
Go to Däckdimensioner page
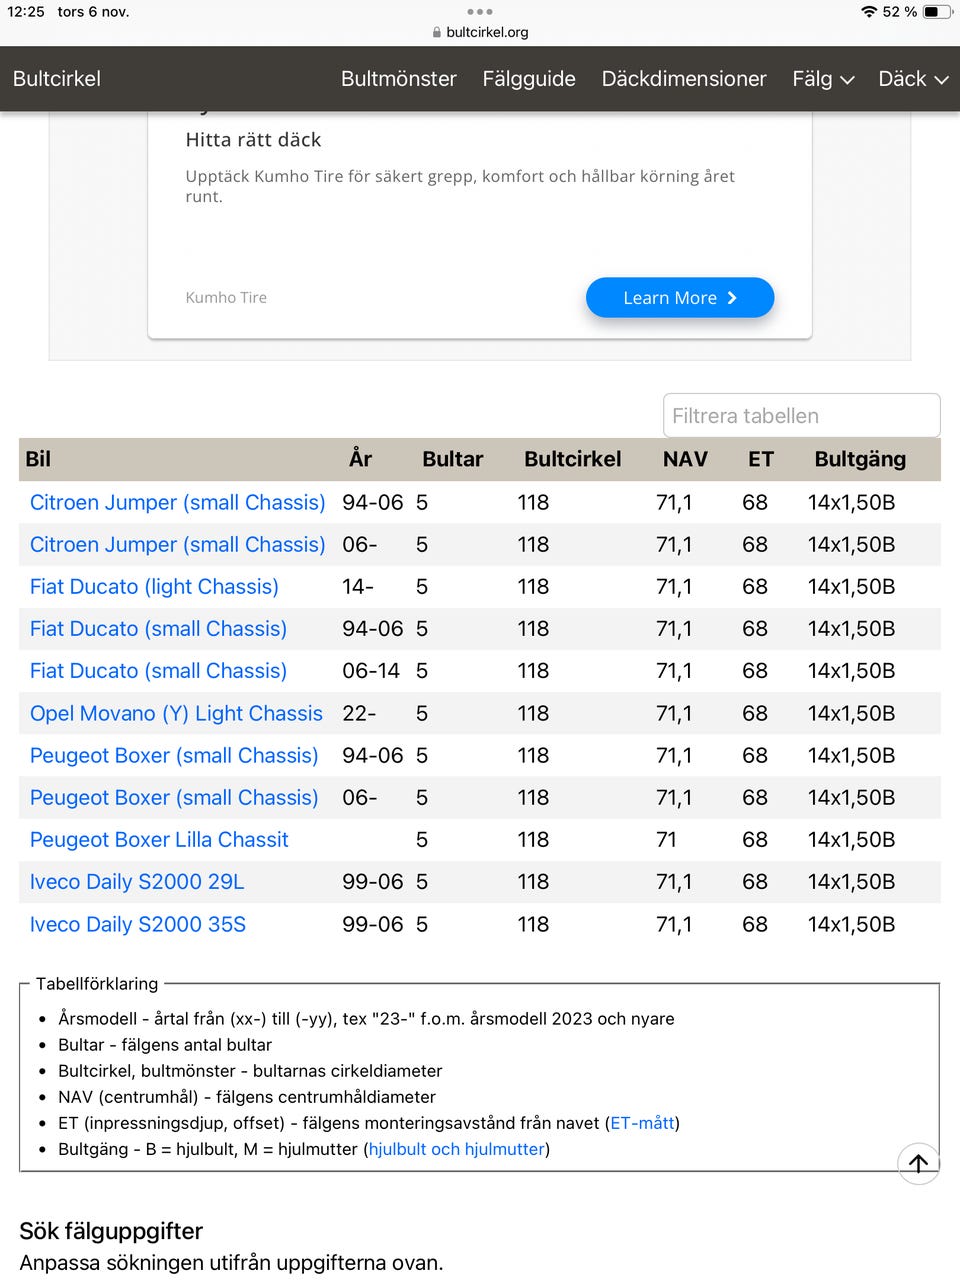coord(684,79)
